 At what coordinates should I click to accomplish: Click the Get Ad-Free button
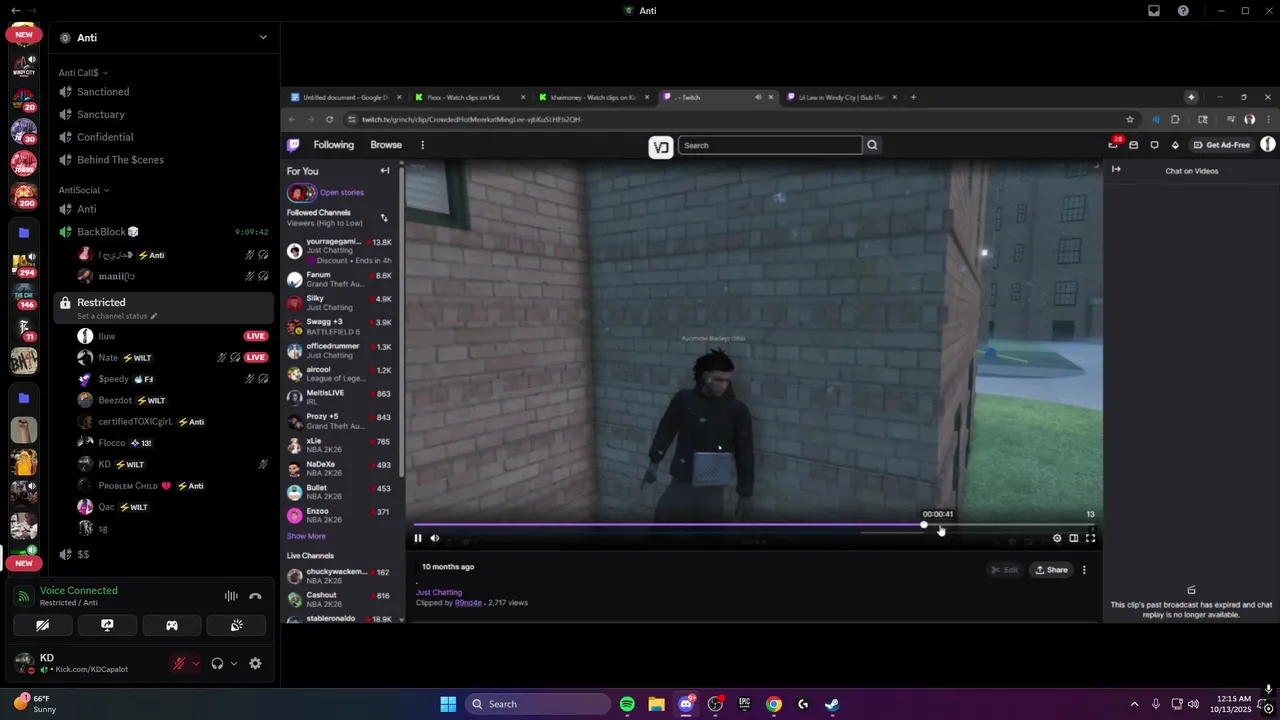pyautogui.click(x=1222, y=145)
